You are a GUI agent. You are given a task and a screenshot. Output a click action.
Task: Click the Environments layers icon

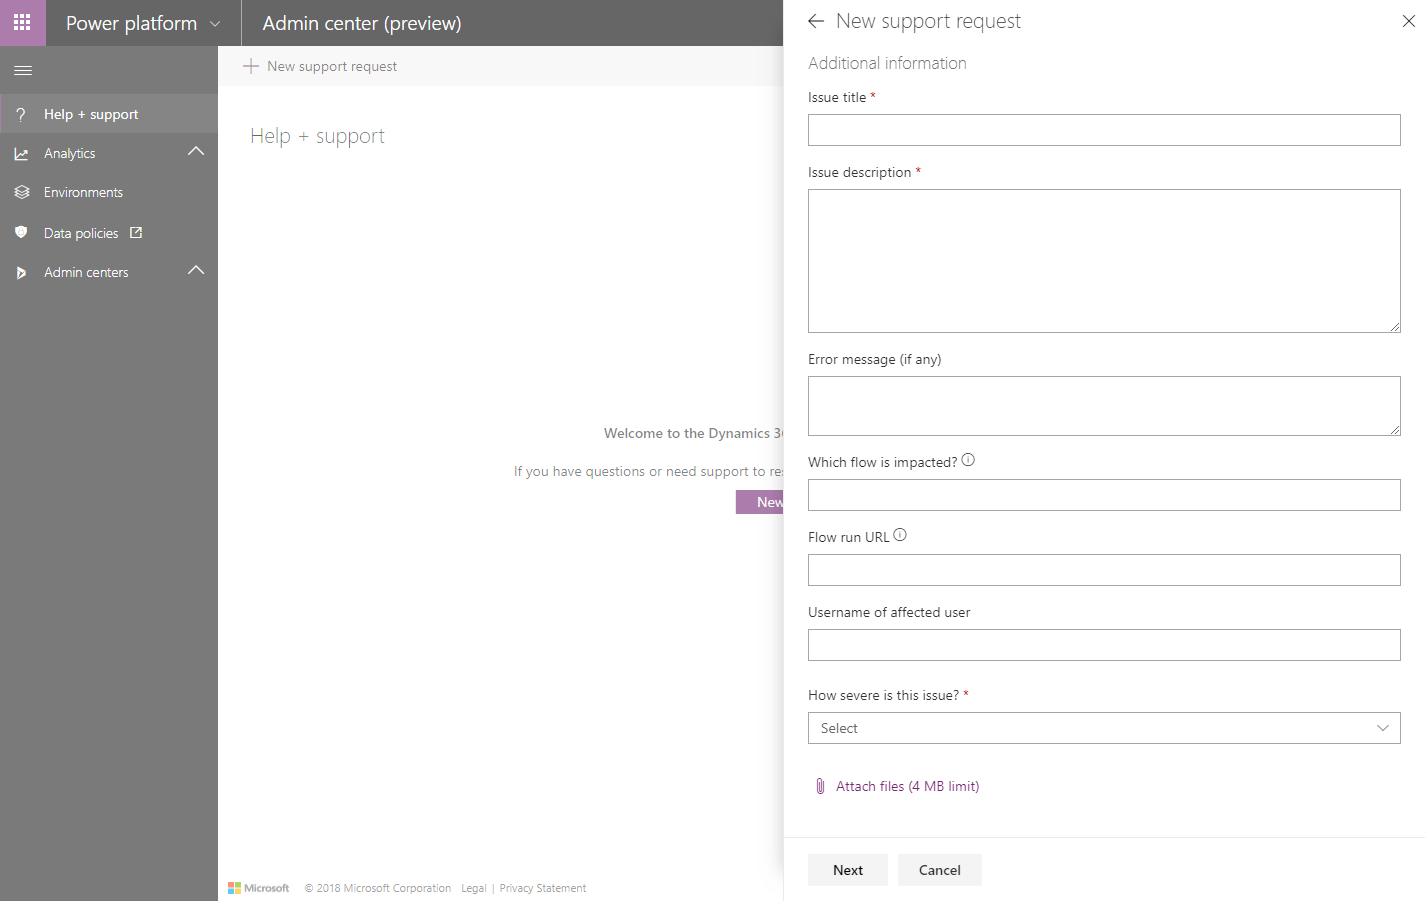22,192
